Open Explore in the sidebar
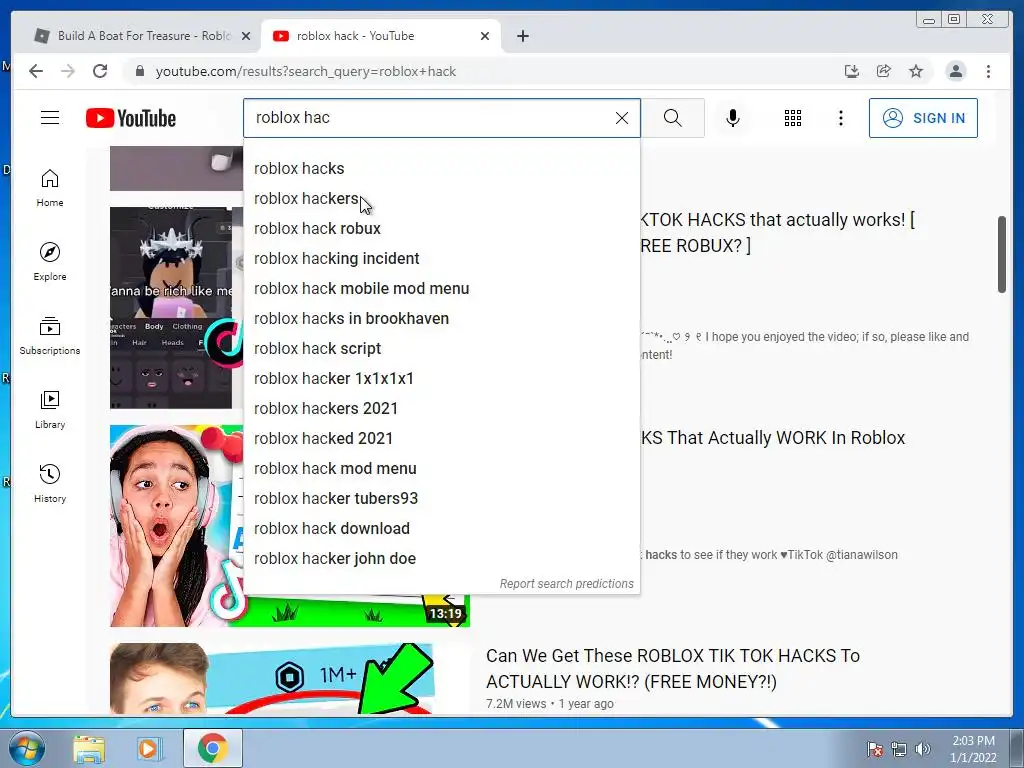 click(50, 261)
